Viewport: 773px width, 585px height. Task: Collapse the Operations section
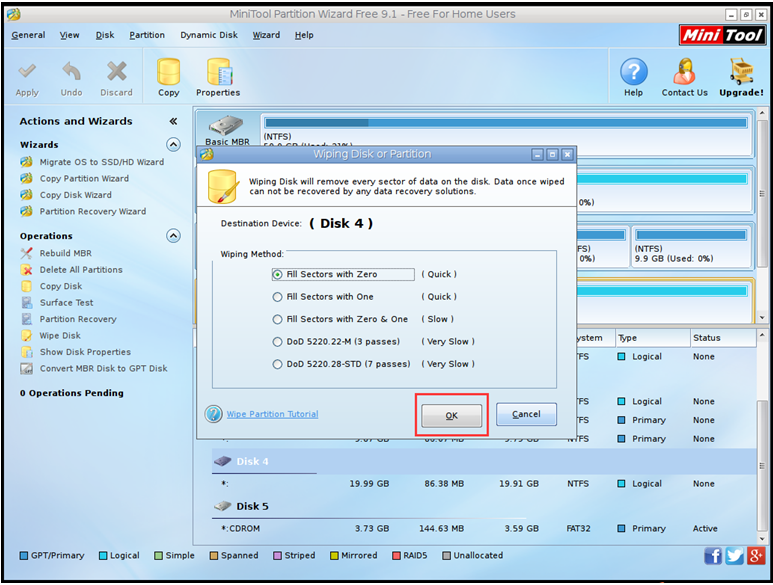coord(173,236)
